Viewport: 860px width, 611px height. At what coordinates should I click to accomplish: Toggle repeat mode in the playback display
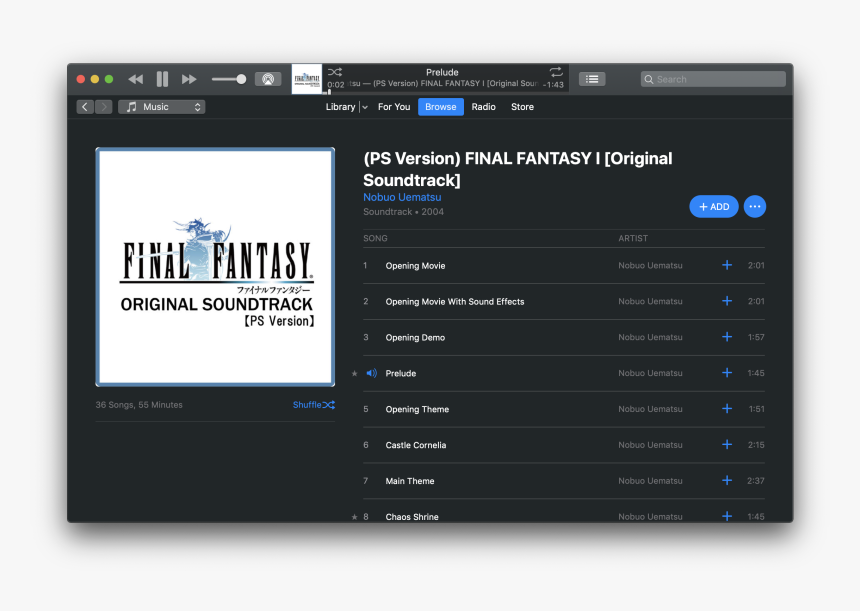click(557, 74)
